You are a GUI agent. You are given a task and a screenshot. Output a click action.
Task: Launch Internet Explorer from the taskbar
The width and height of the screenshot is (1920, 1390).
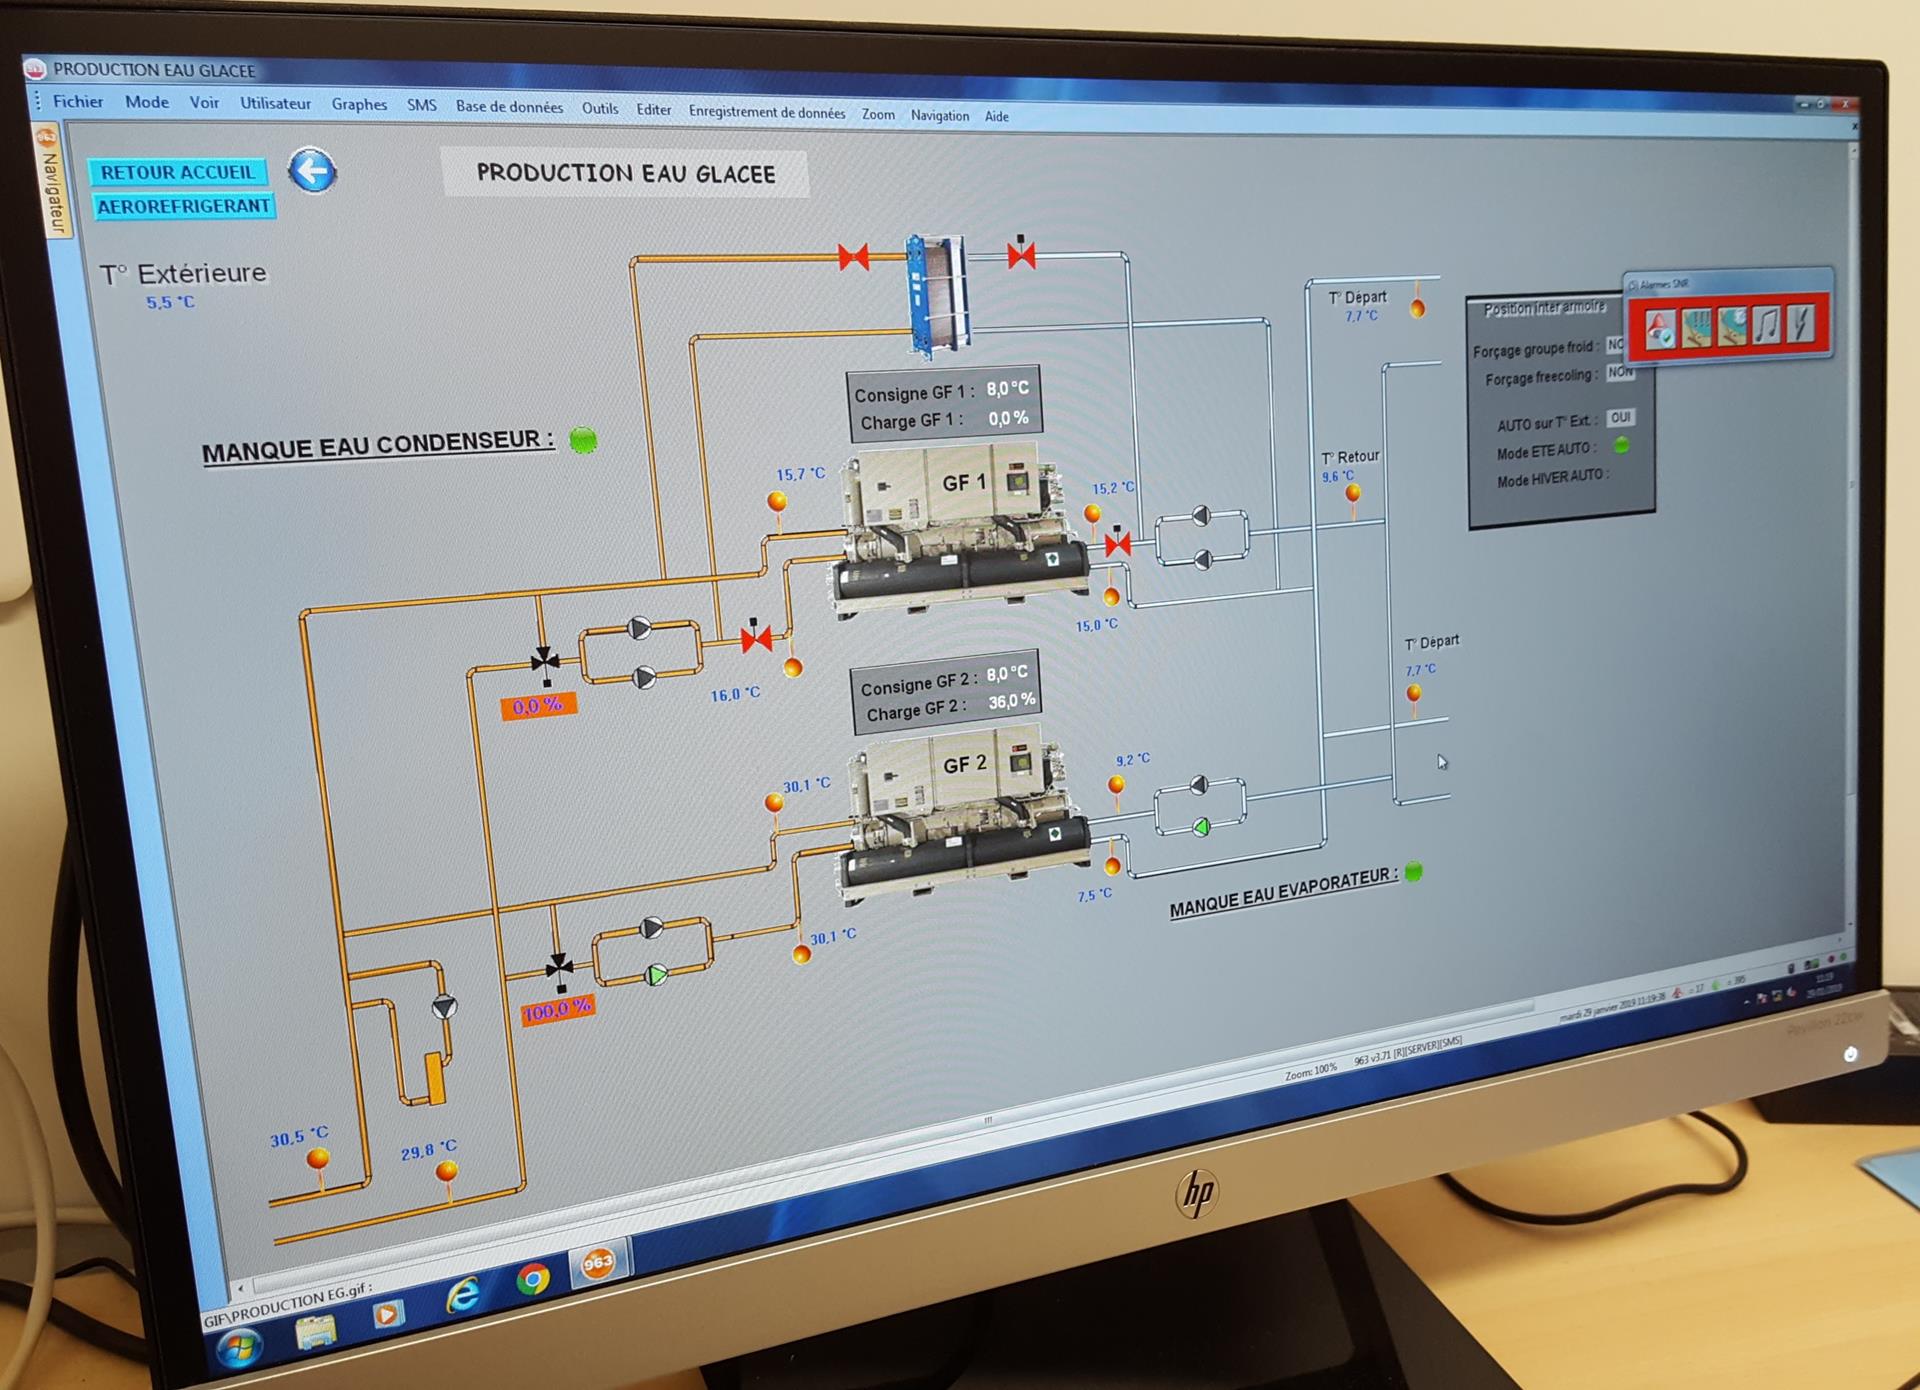(x=462, y=1295)
